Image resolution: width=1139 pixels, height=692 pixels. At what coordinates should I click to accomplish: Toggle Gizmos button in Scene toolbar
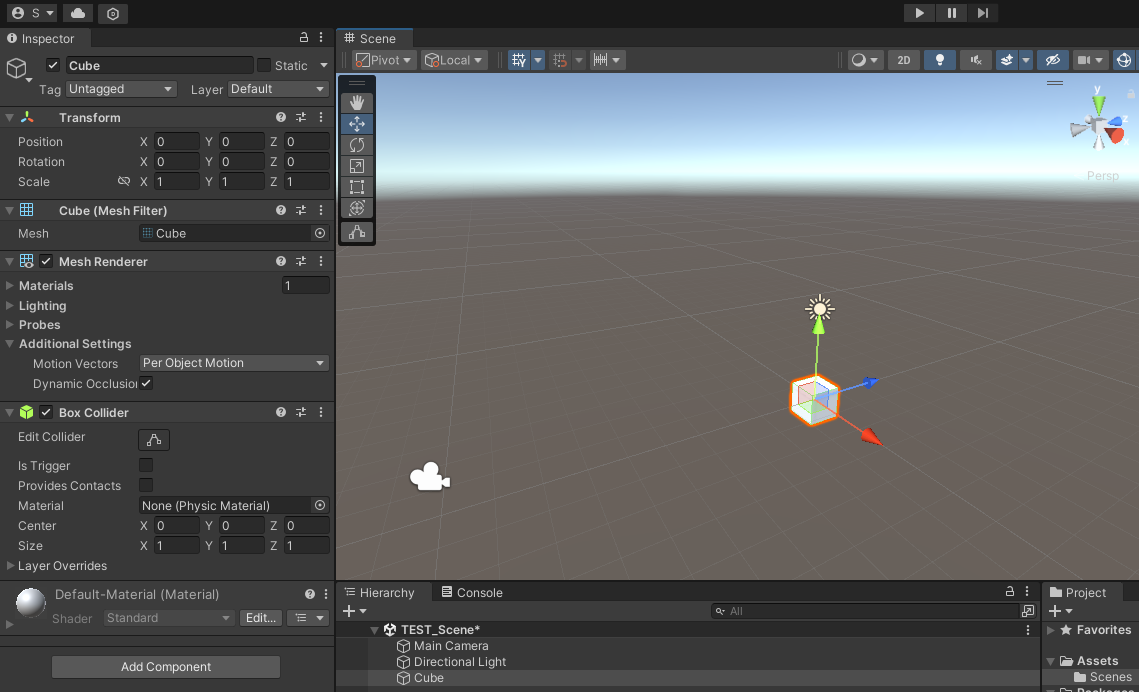click(1124, 60)
